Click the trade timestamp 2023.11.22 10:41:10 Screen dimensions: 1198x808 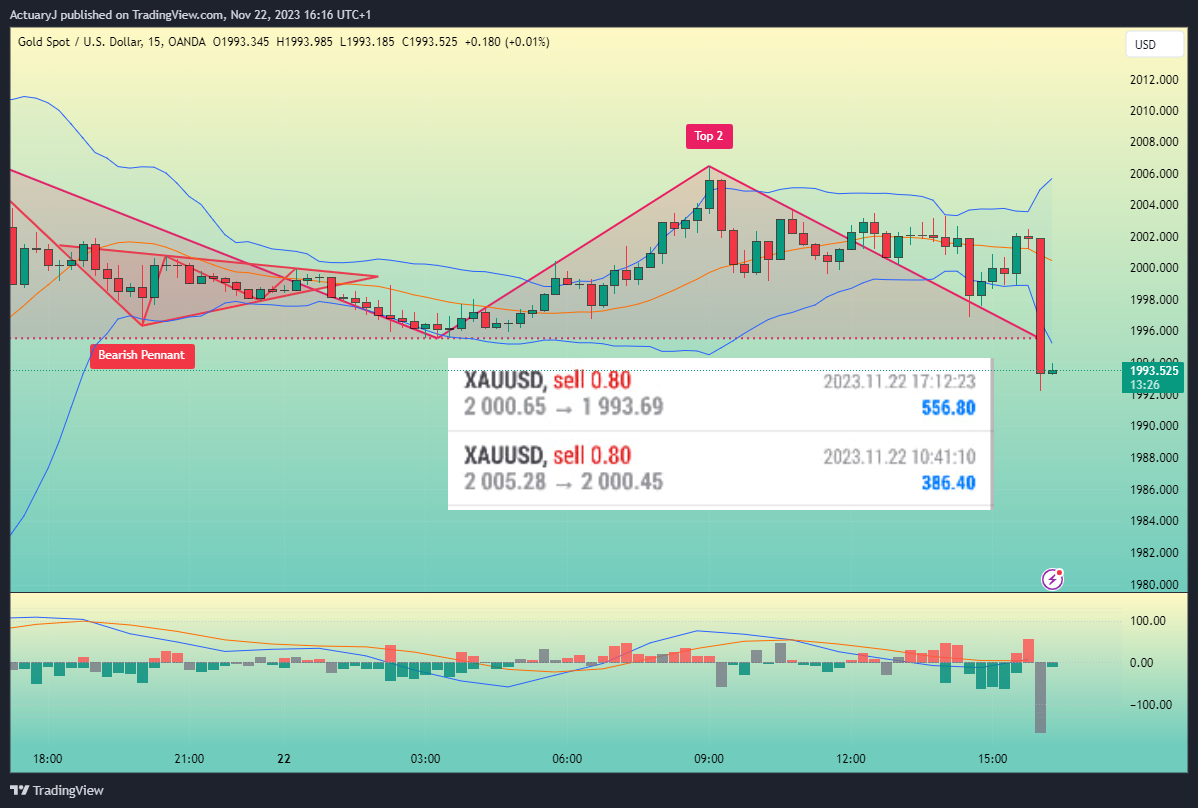tap(899, 457)
